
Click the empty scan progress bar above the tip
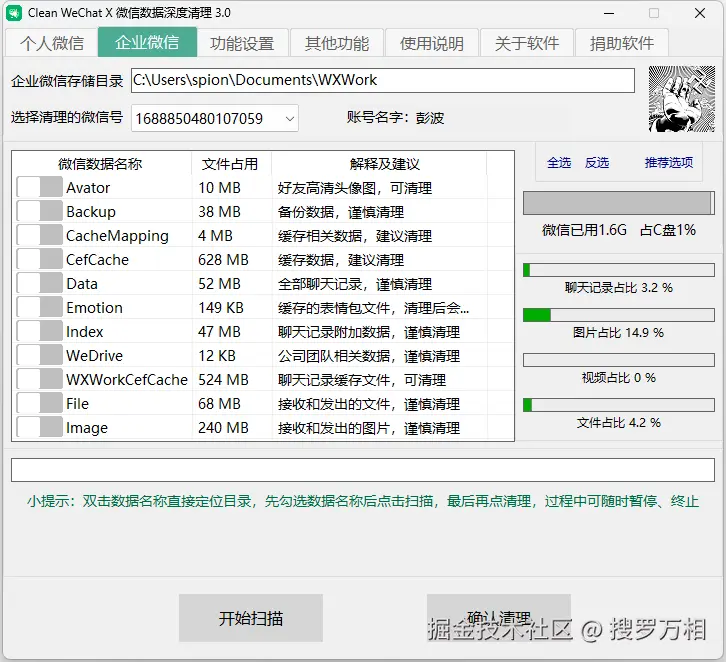[363, 470]
